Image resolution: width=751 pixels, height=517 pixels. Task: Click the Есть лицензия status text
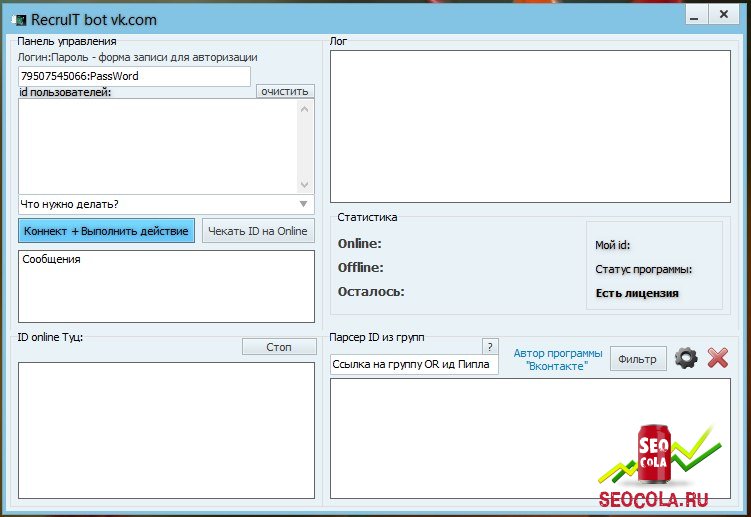[x=637, y=293]
